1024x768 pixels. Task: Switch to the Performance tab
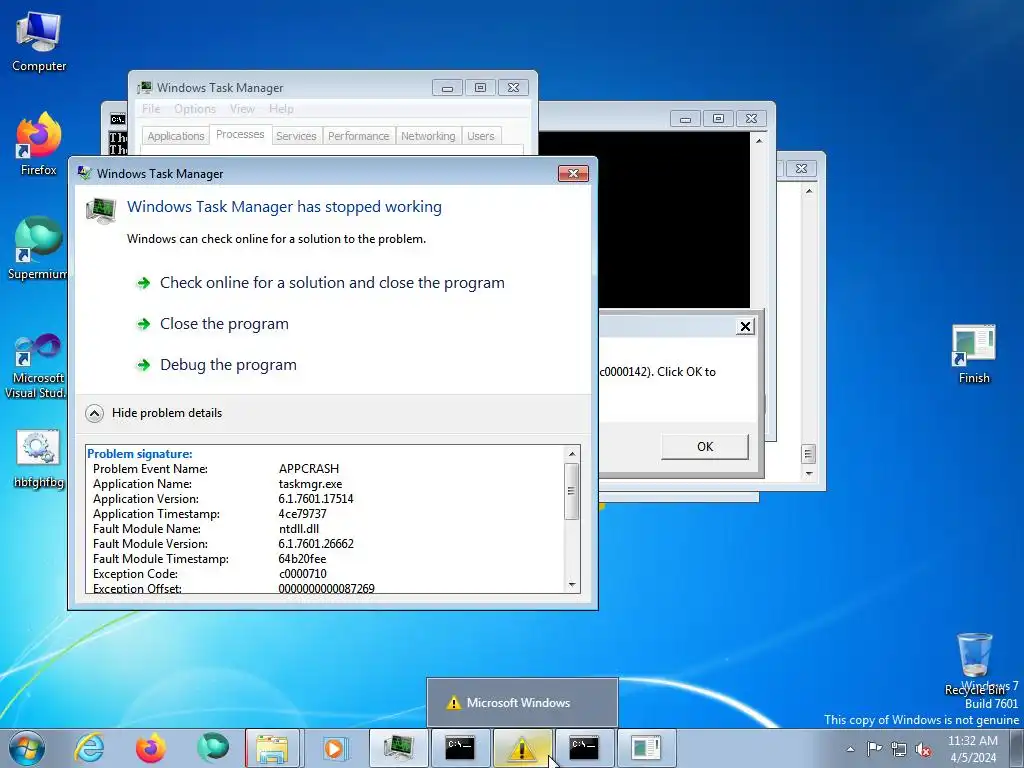(359, 136)
